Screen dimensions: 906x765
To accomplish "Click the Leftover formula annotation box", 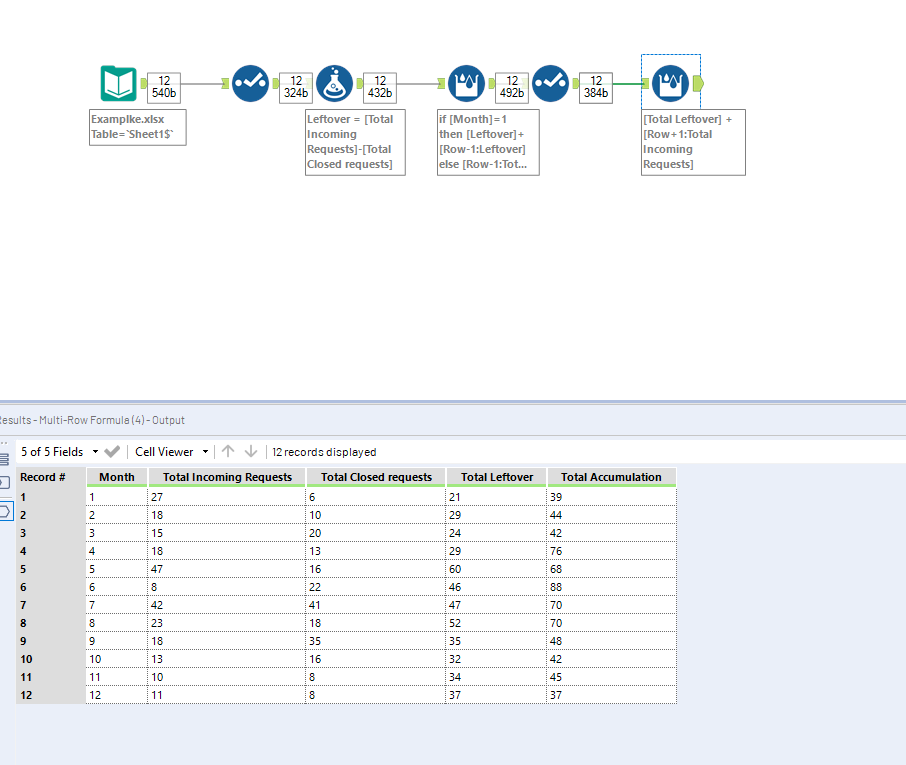I will pyautogui.click(x=355, y=142).
